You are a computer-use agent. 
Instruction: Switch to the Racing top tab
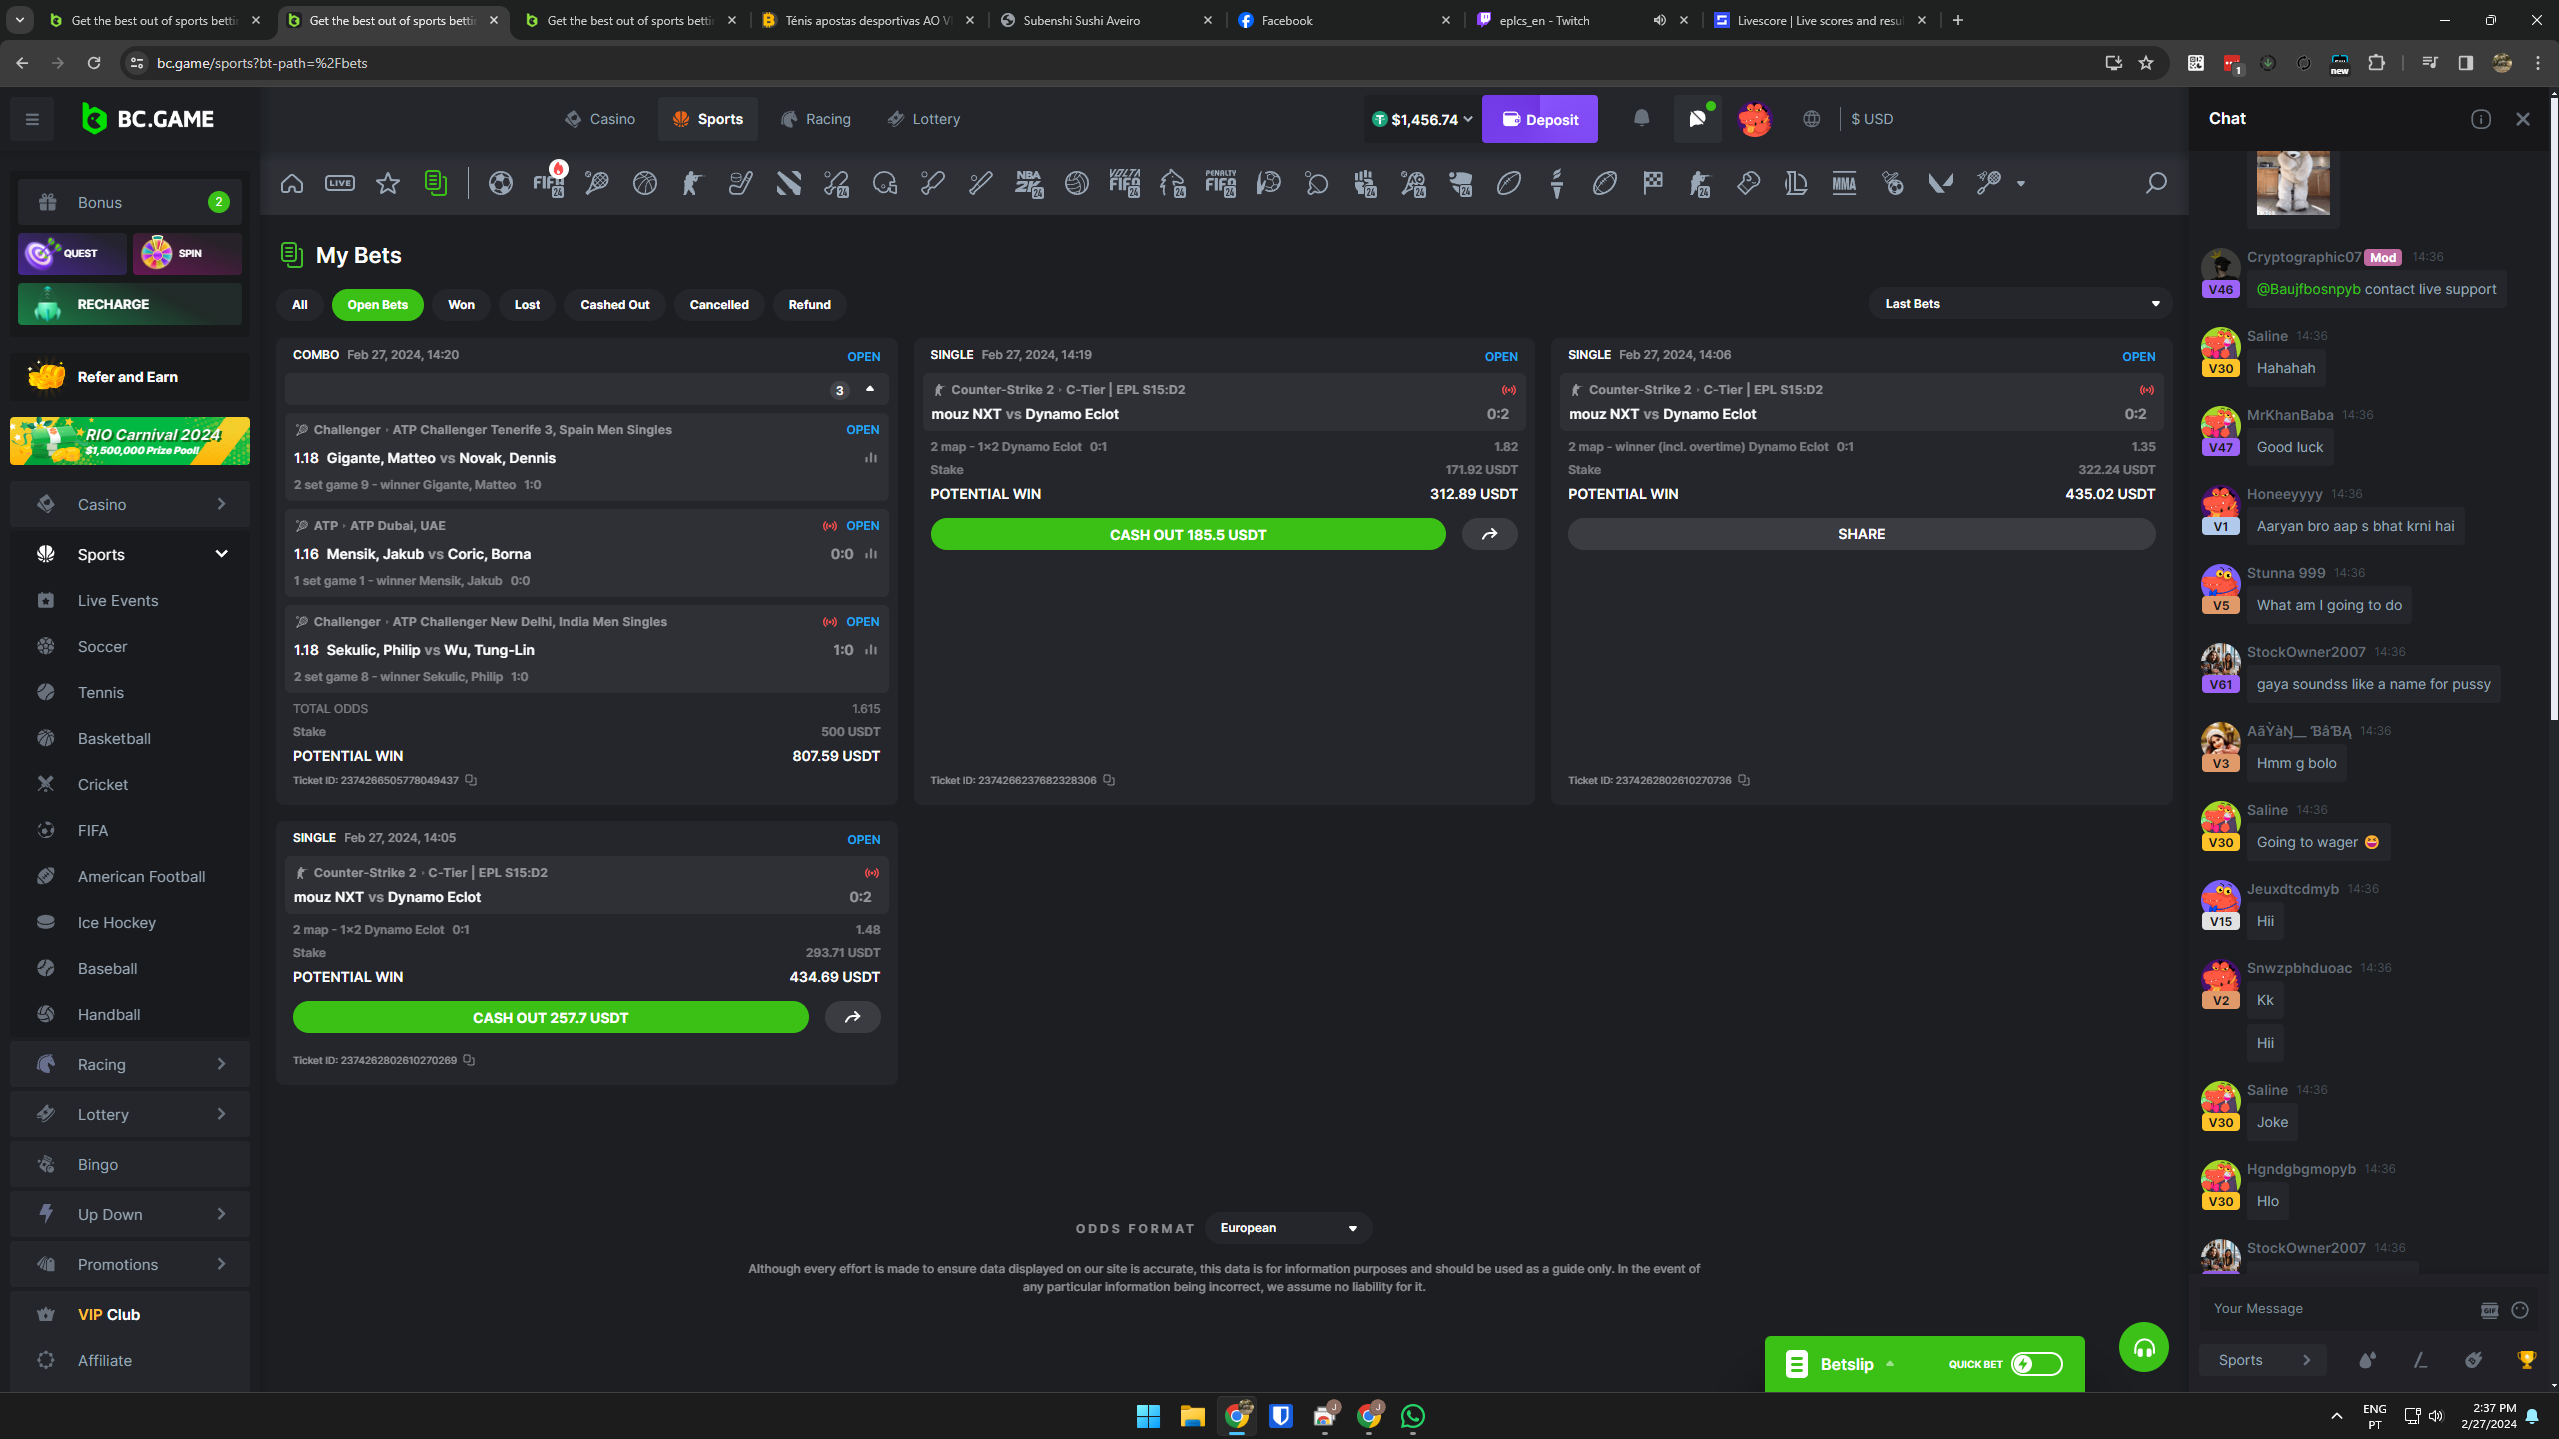pyautogui.click(x=815, y=119)
